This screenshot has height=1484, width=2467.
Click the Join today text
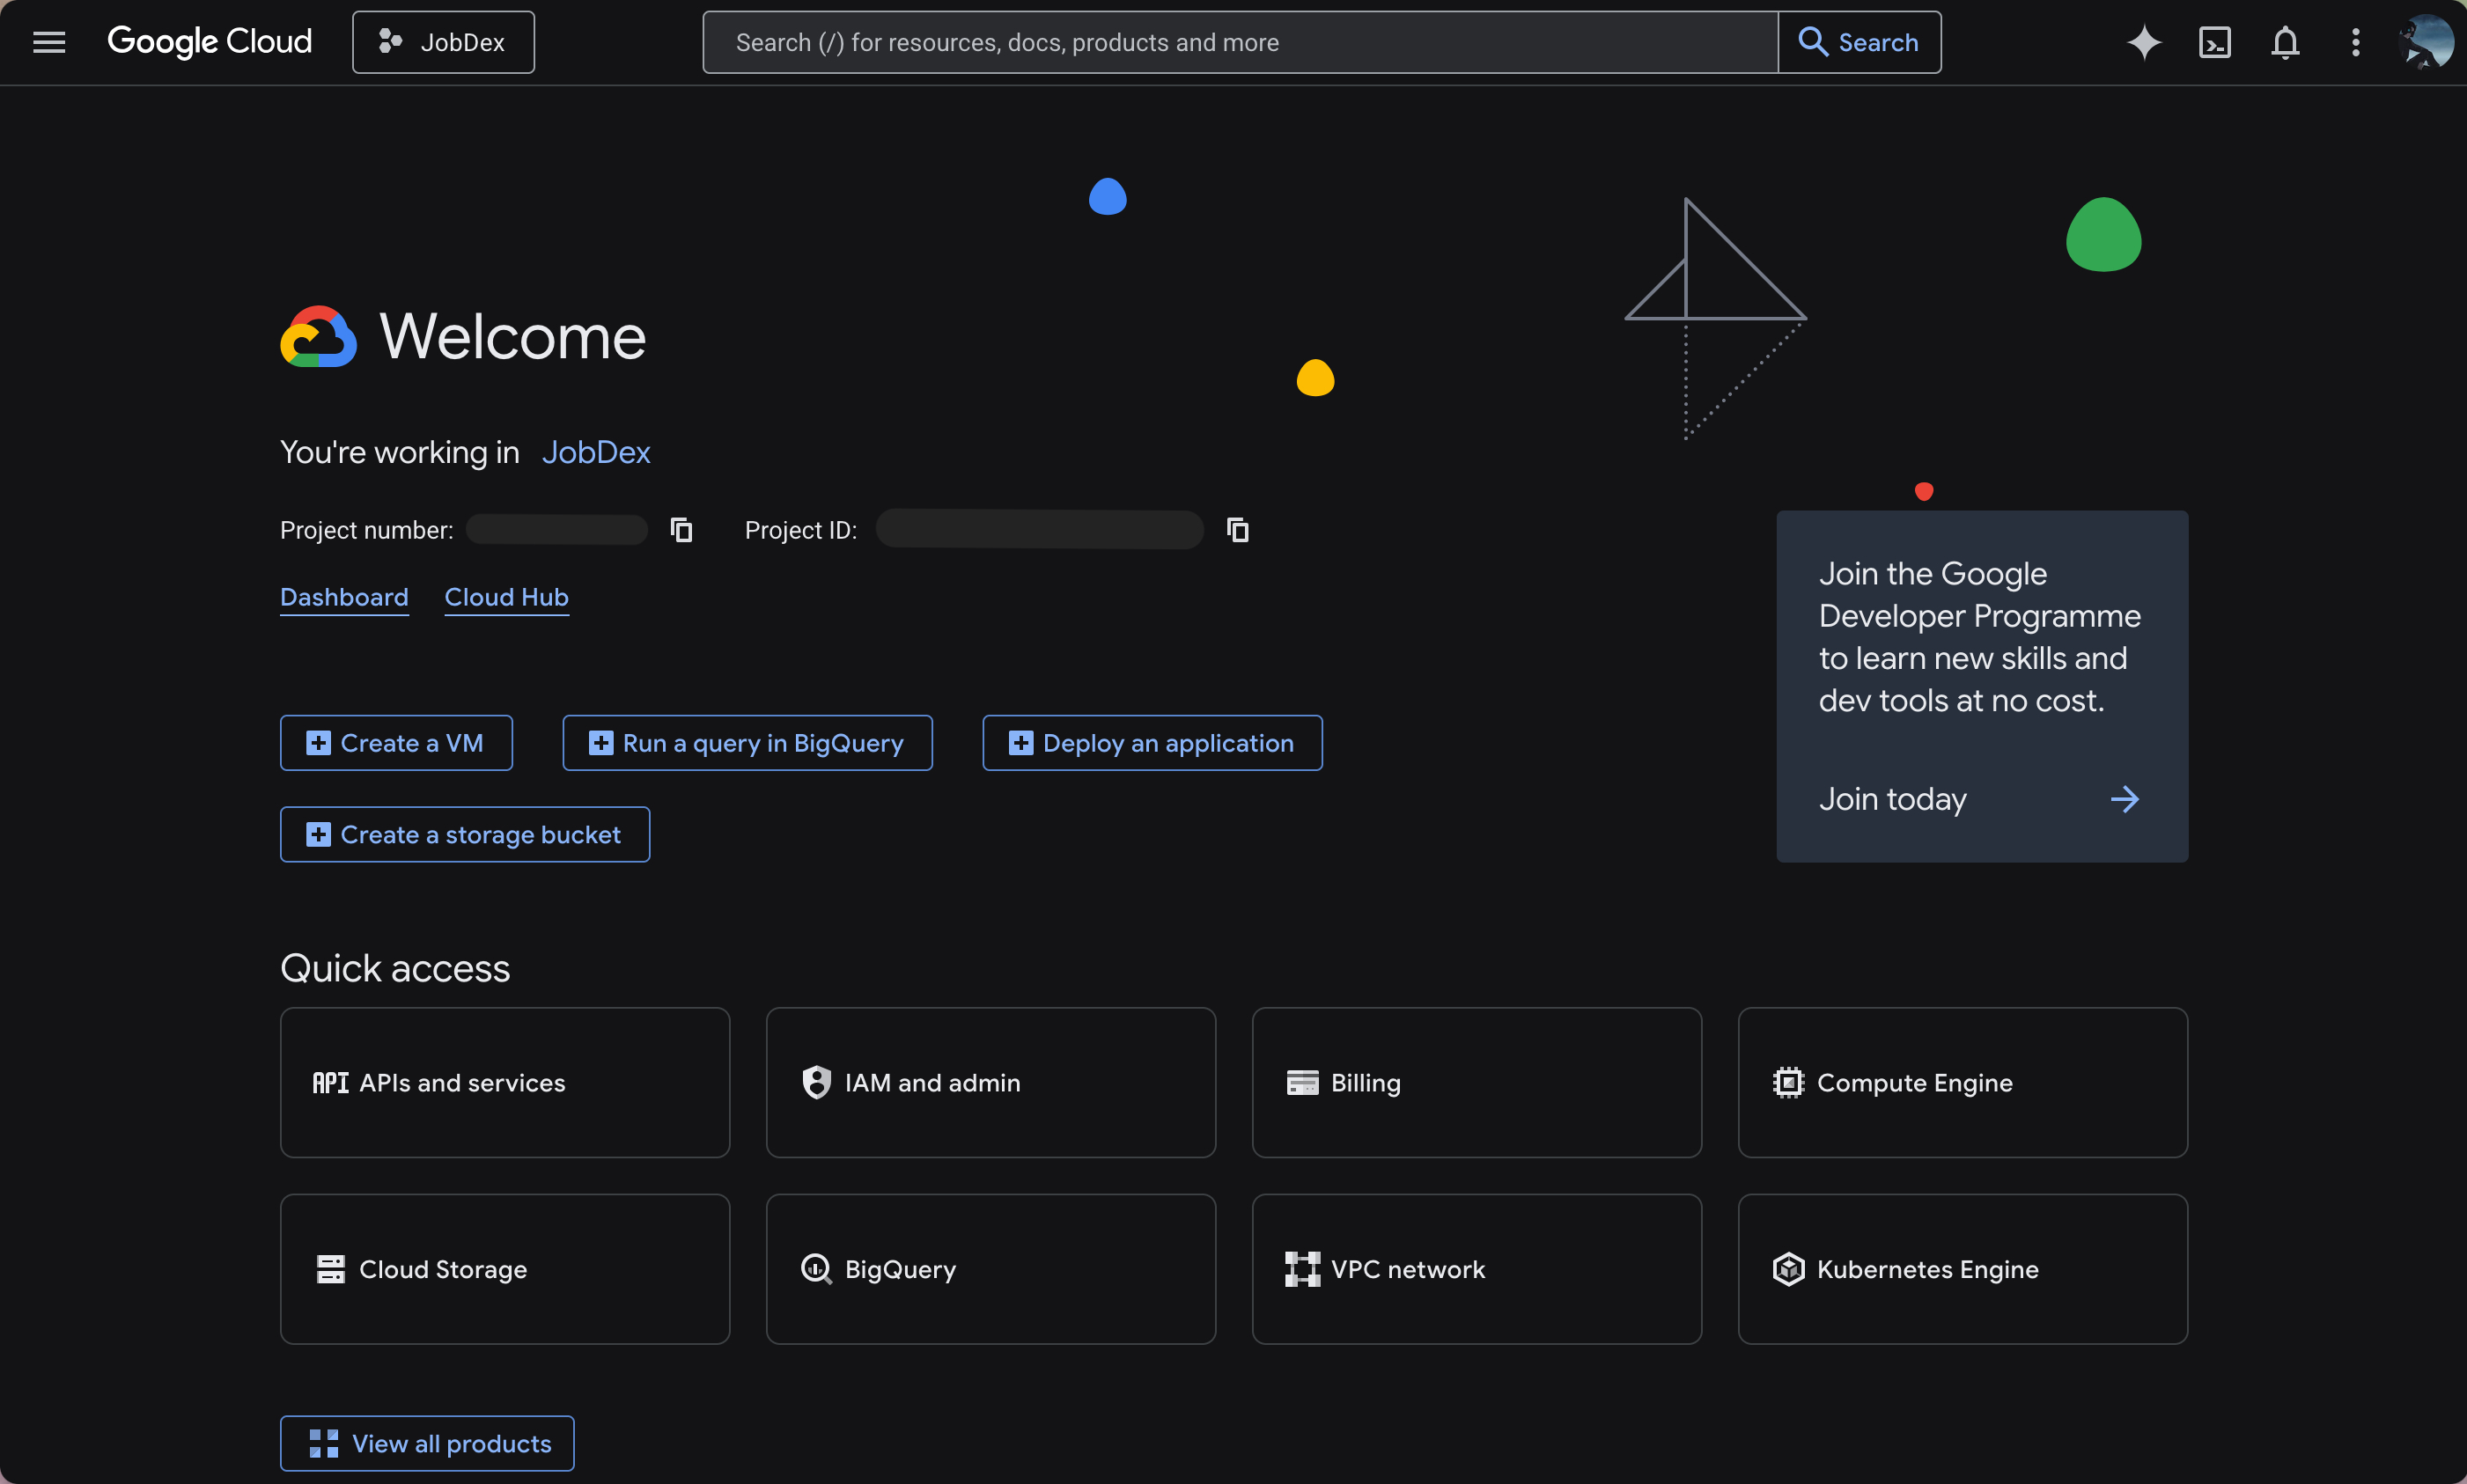coord(1892,799)
